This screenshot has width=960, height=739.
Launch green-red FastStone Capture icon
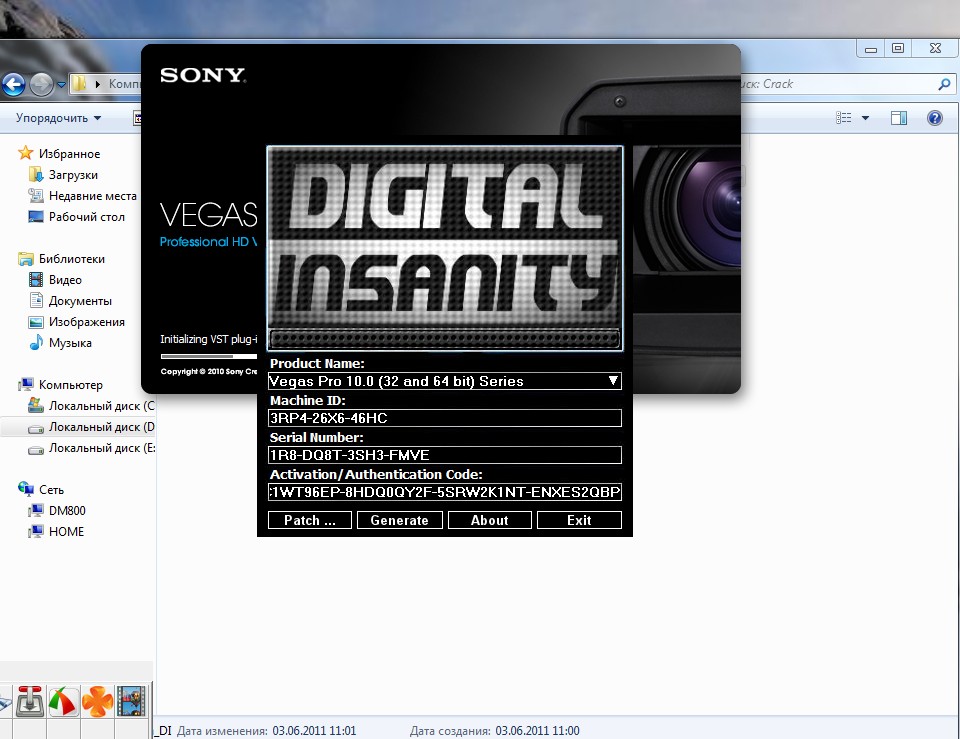(x=64, y=702)
